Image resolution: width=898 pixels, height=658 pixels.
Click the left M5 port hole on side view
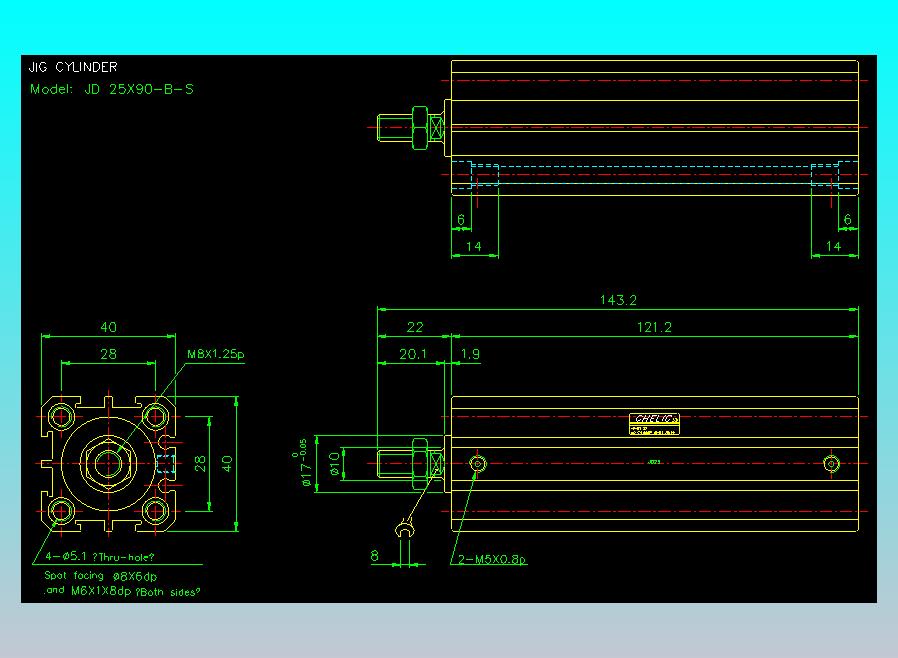tap(478, 463)
